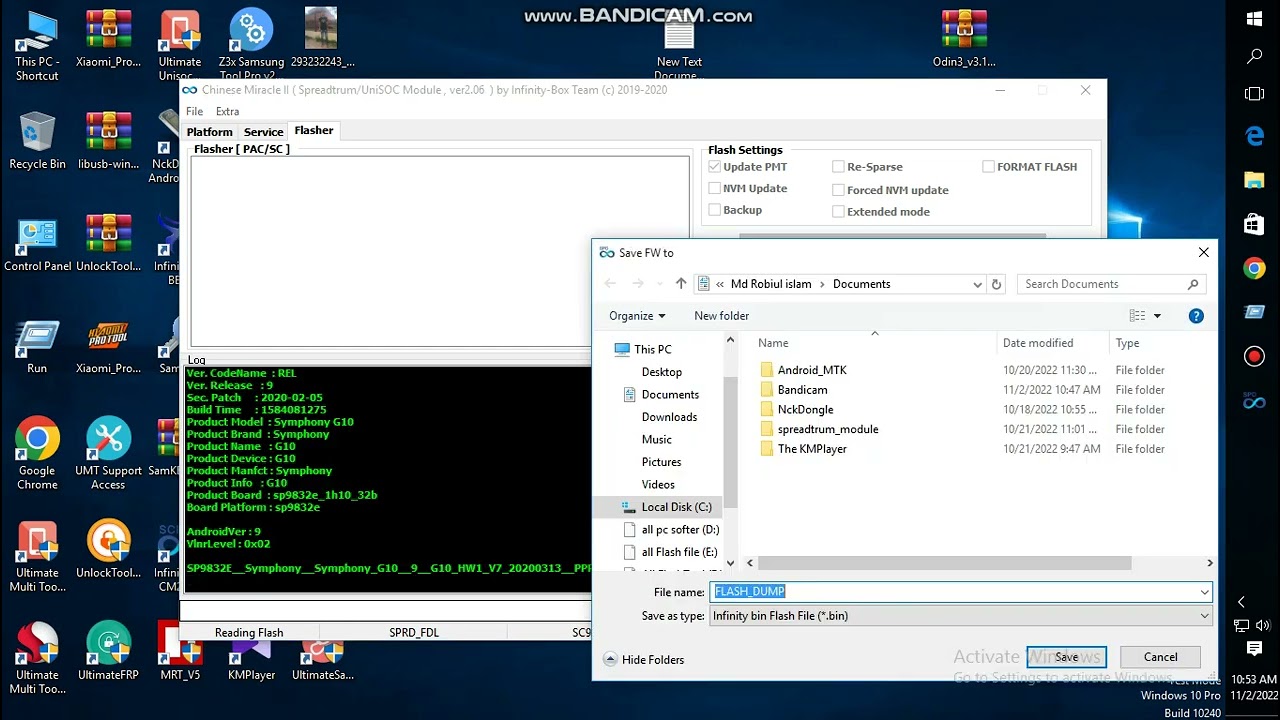Switch to the Service tab
Screen dimensions: 1280x720
(x=263, y=132)
